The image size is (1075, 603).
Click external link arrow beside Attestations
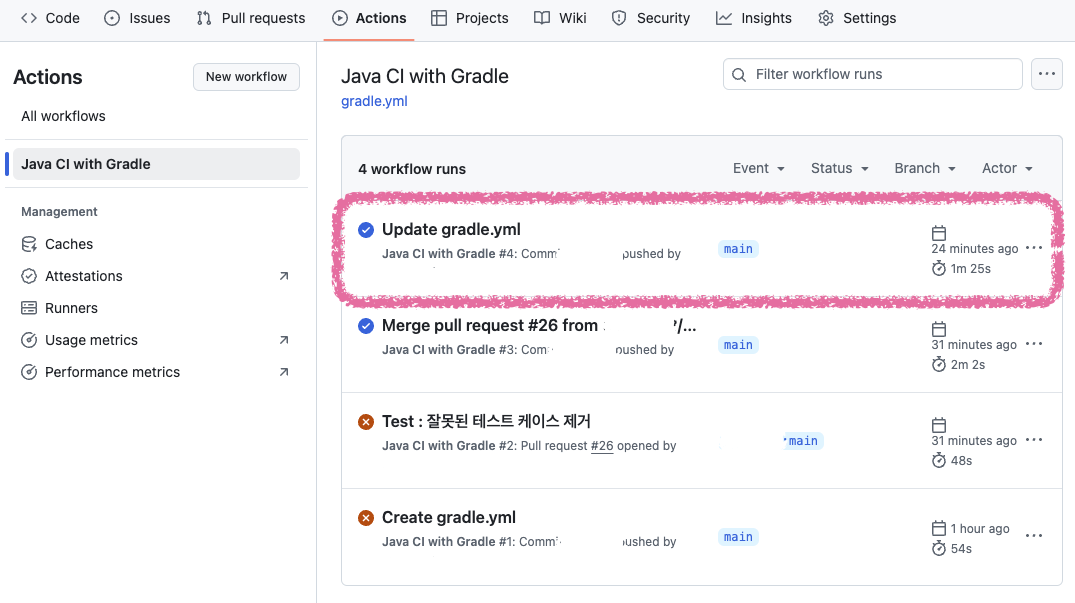coord(284,276)
